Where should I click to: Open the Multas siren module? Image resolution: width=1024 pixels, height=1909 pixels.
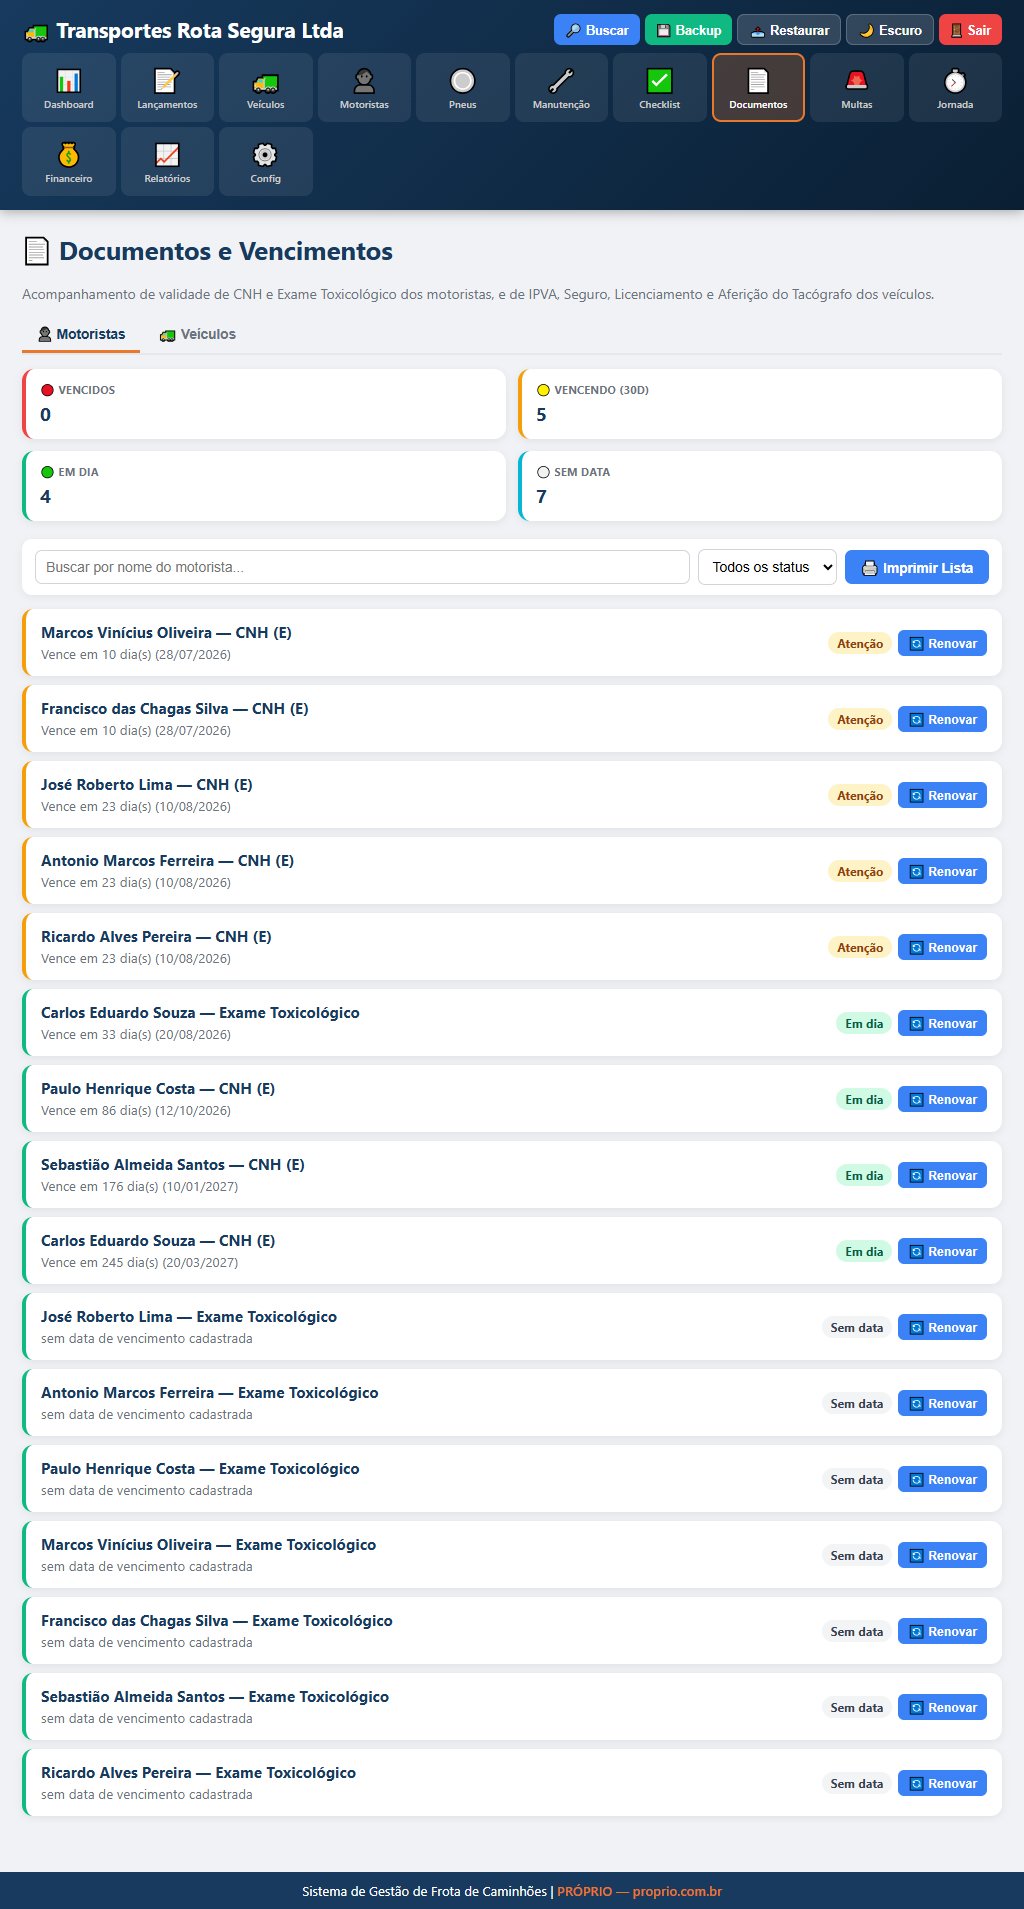pyautogui.click(x=857, y=88)
